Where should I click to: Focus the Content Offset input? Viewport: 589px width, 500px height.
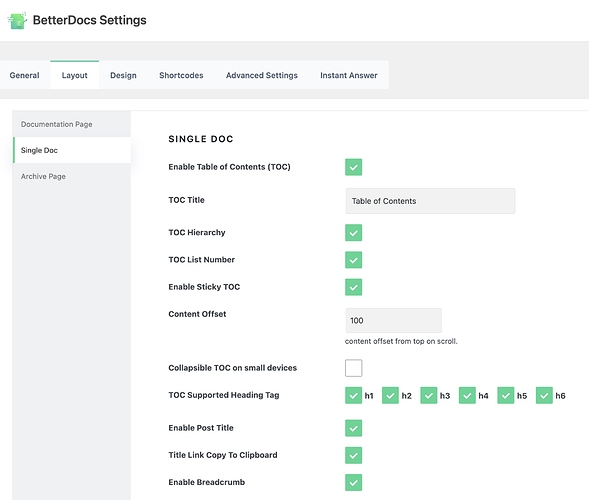(393, 320)
